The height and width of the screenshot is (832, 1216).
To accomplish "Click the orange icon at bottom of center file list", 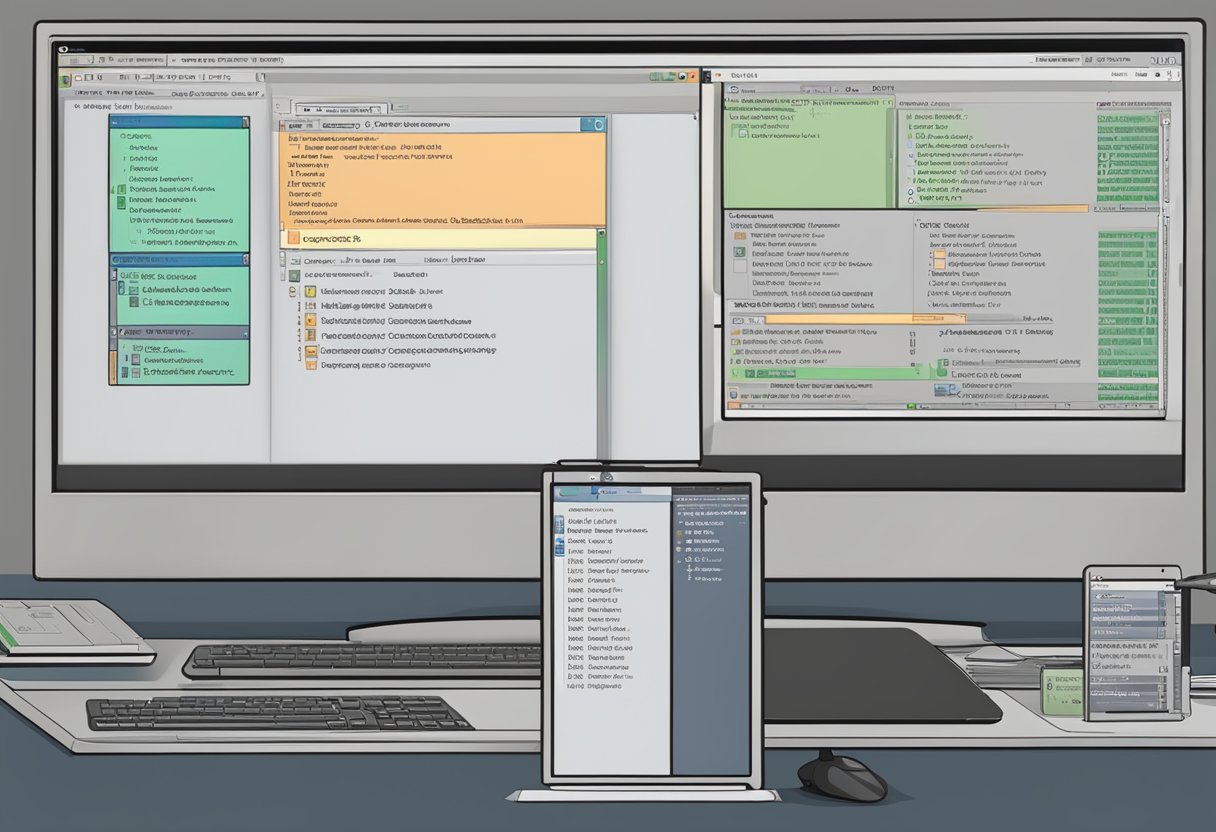I will click(x=311, y=366).
